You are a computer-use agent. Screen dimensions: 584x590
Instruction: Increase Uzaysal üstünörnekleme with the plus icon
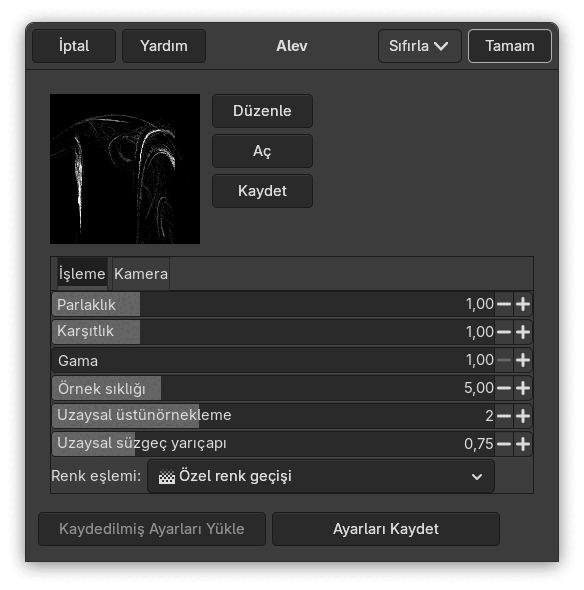pyautogui.click(x=523, y=416)
